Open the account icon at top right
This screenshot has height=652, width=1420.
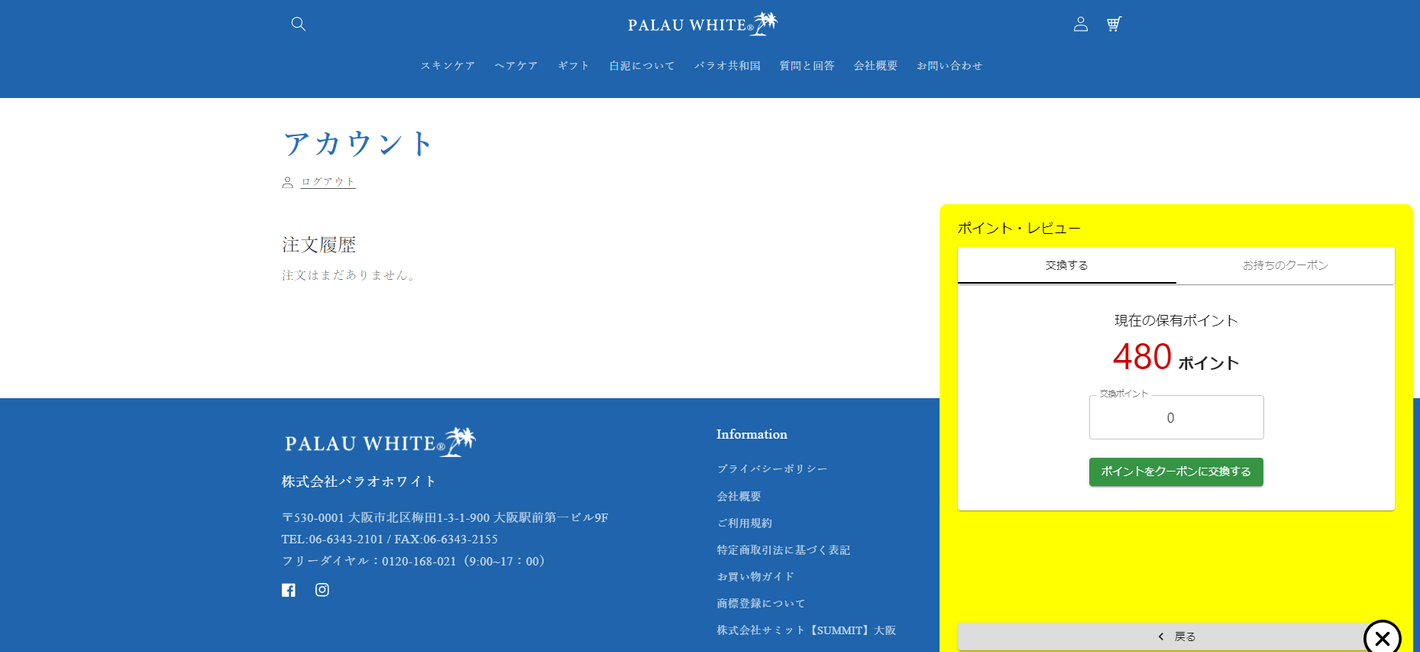pyautogui.click(x=1080, y=23)
